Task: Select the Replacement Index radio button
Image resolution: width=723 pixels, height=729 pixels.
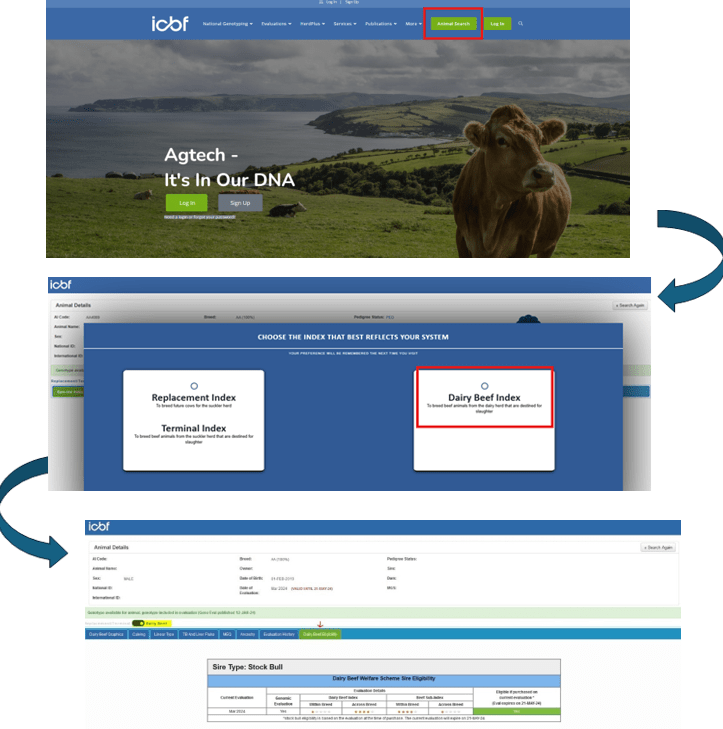Action: tap(194, 385)
